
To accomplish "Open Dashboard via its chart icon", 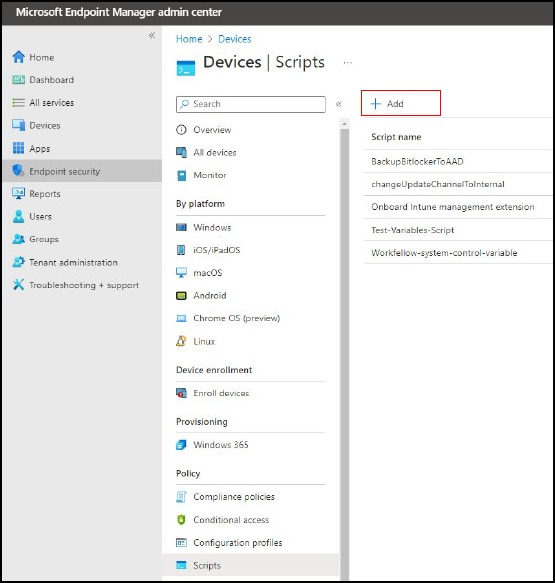I will 18,80.
